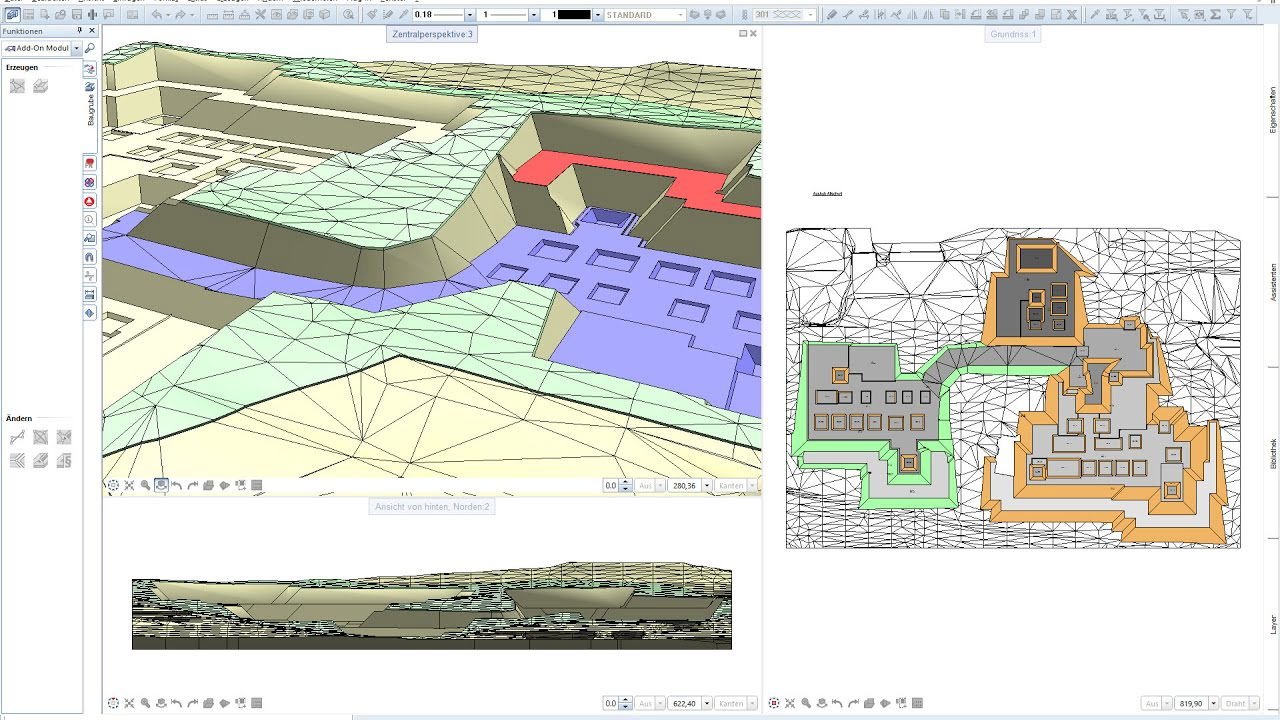Open the Add-On Modul dropdown
The width and height of the screenshot is (1280, 720).
click(78, 48)
